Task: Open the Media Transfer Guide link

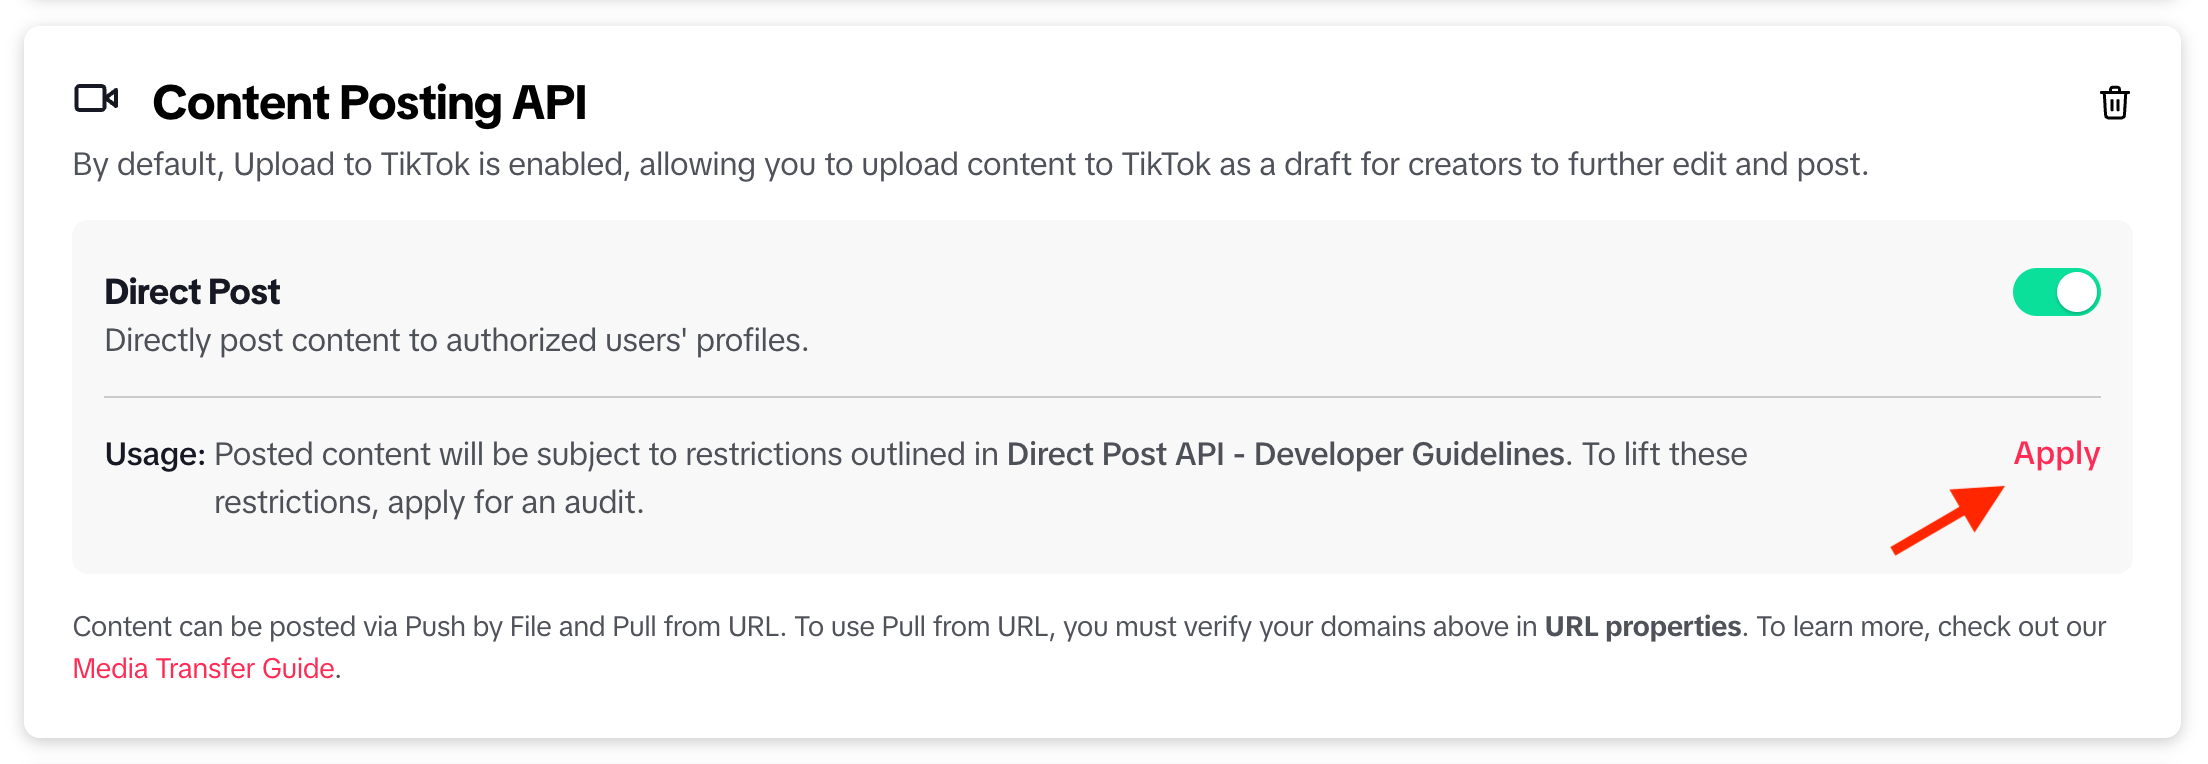Action: (x=204, y=668)
